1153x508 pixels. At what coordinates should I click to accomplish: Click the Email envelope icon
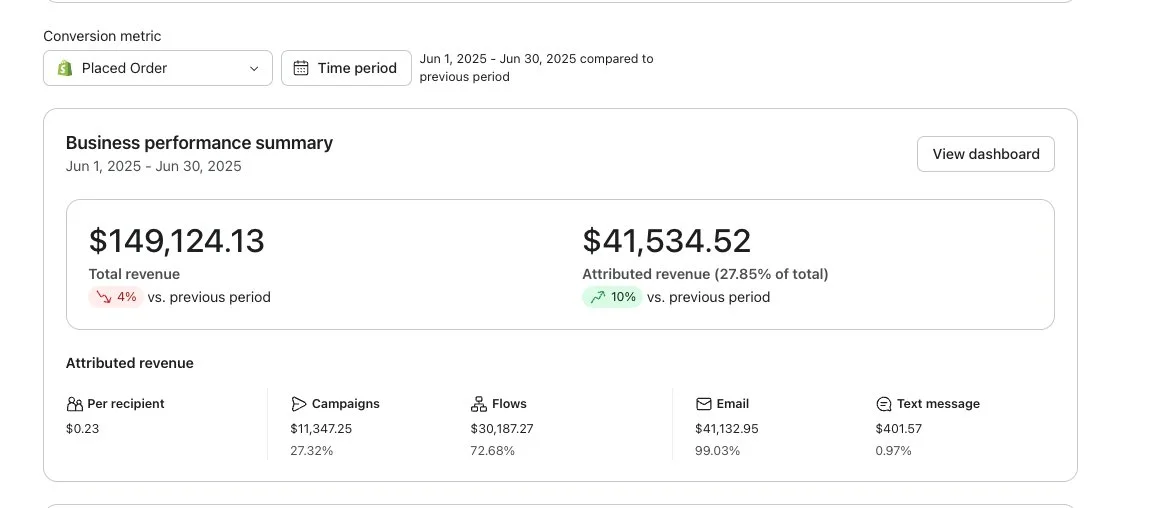click(704, 404)
